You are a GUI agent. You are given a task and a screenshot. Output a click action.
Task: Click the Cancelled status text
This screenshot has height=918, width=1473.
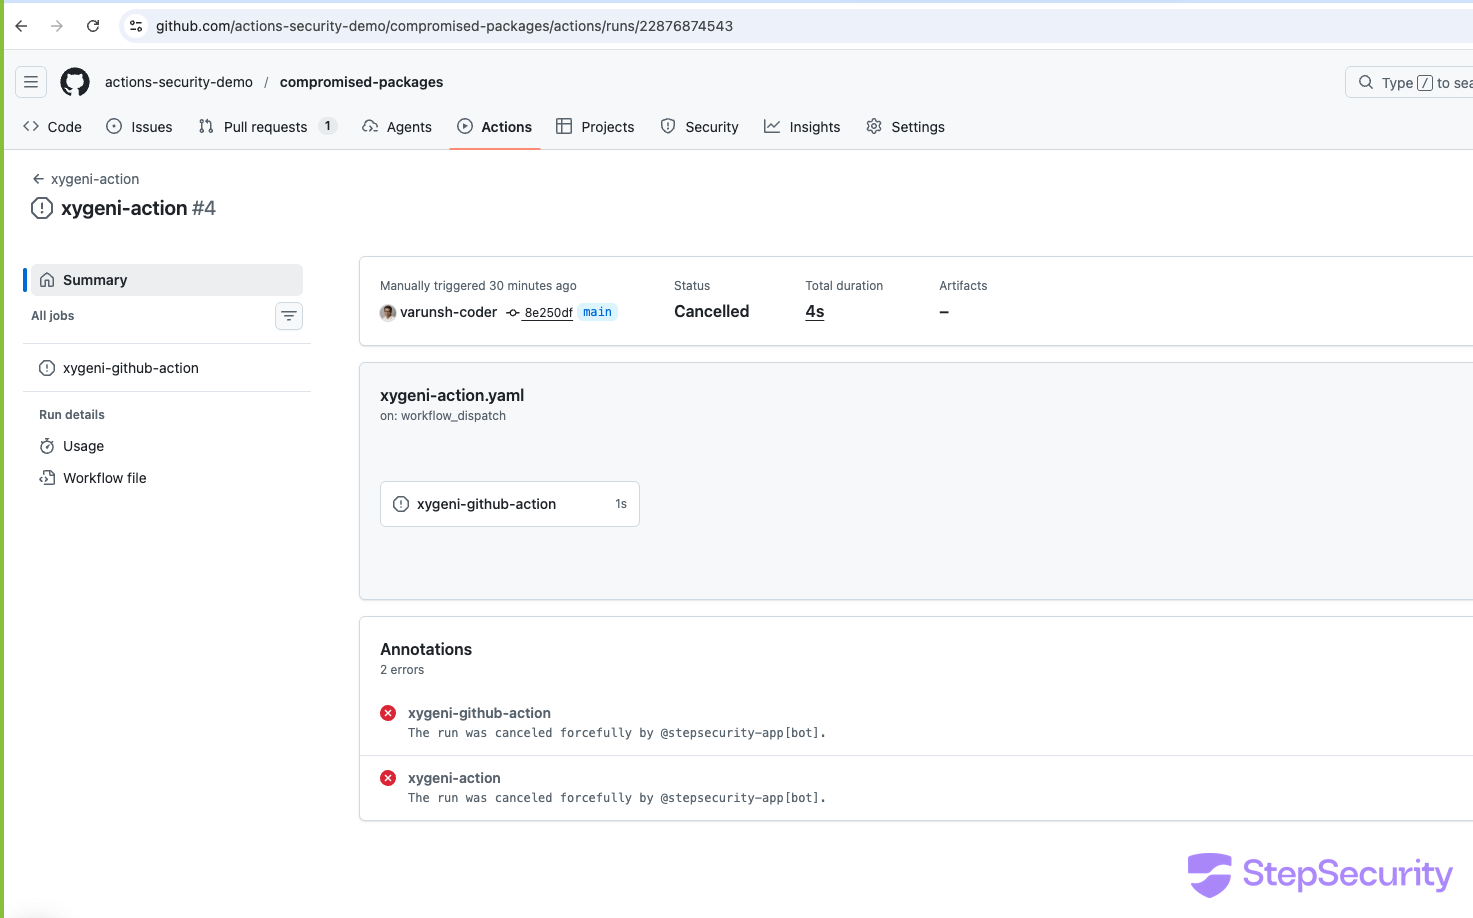pos(711,311)
